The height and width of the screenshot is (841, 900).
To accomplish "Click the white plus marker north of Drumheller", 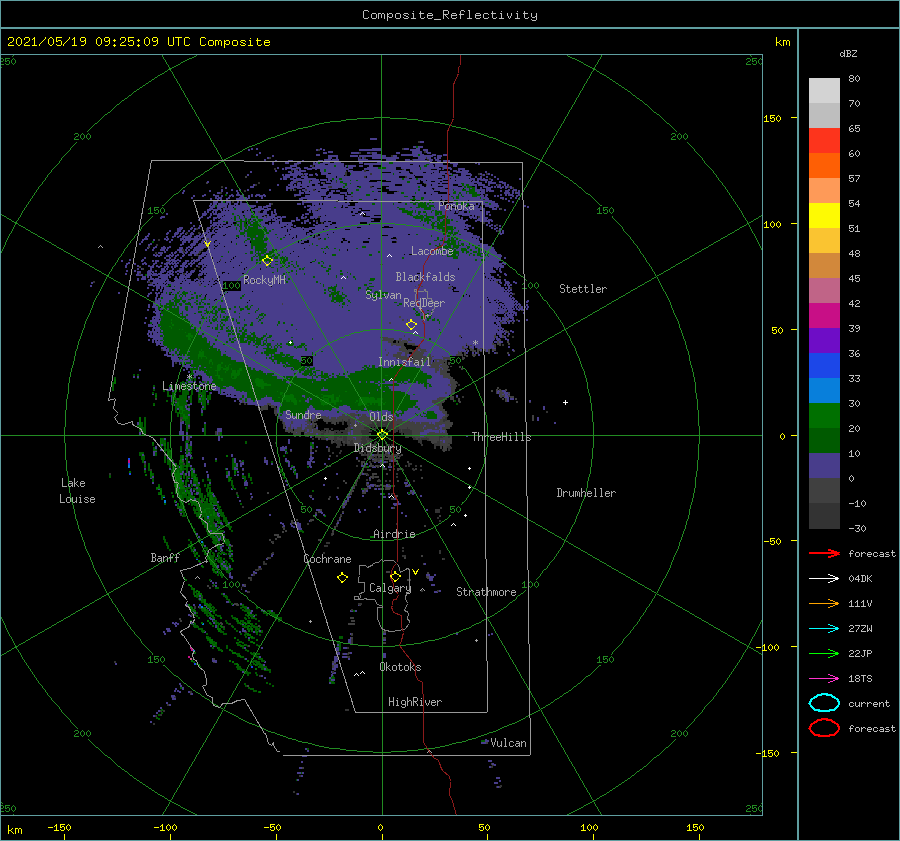I will [x=565, y=402].
